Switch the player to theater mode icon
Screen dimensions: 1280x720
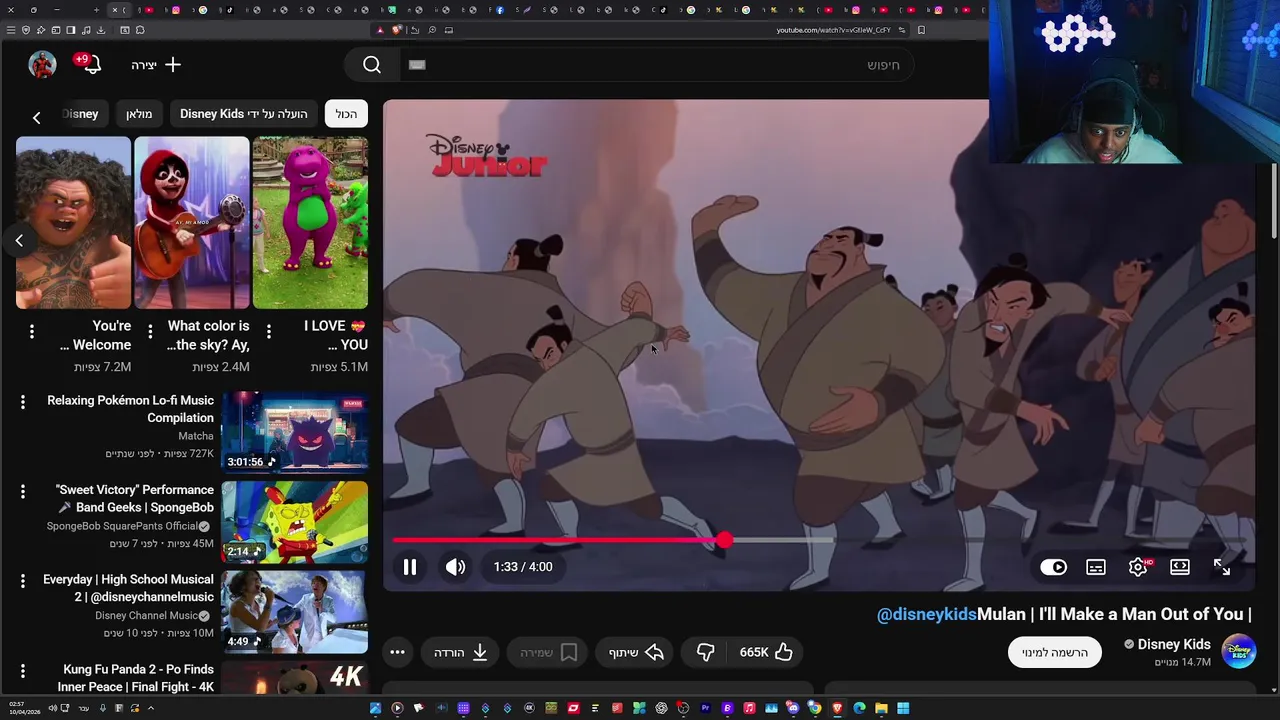point(1180,567)
